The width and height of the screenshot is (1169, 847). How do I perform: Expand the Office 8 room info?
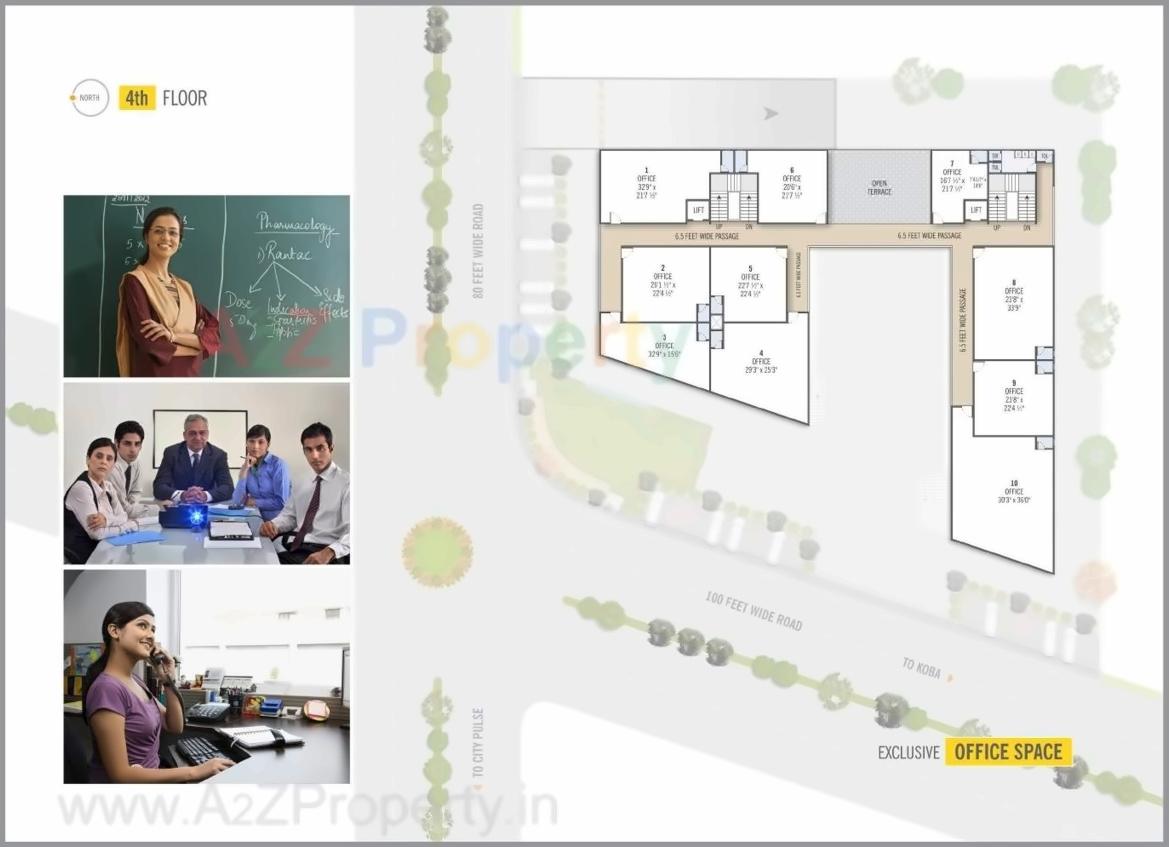[1013, 290]
